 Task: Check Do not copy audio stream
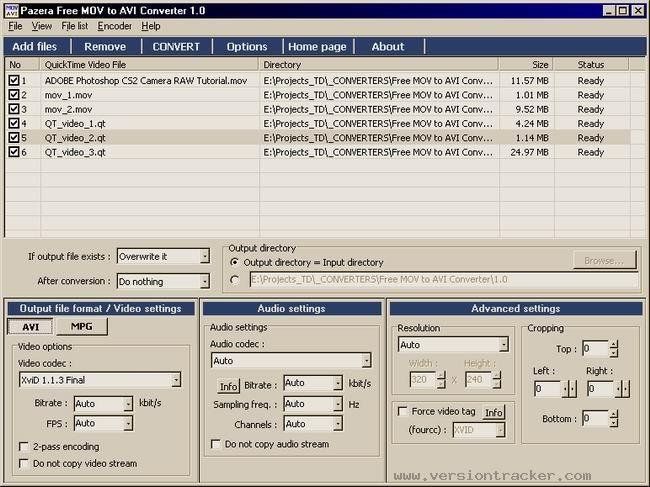(x=216, y=444)
